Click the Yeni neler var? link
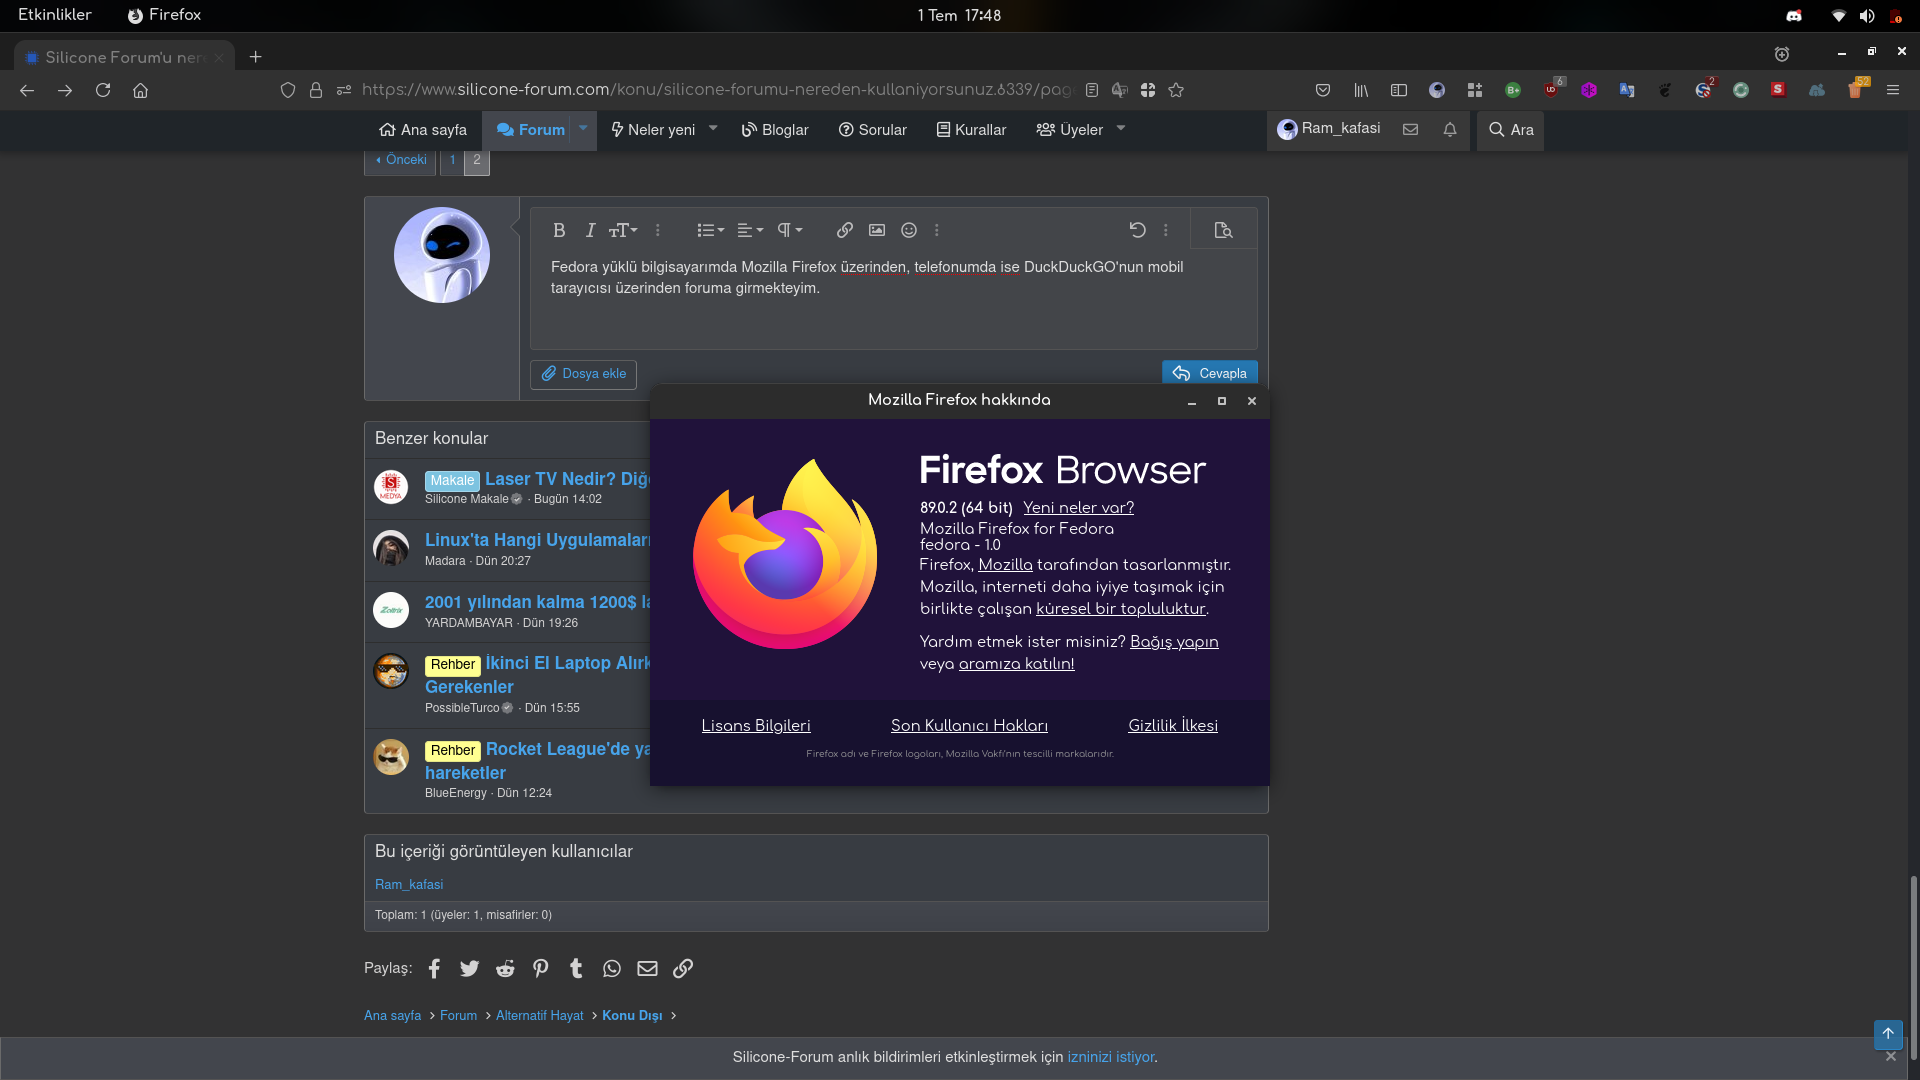The height and width of the screenshot is (1080, 1920). 1078,508
